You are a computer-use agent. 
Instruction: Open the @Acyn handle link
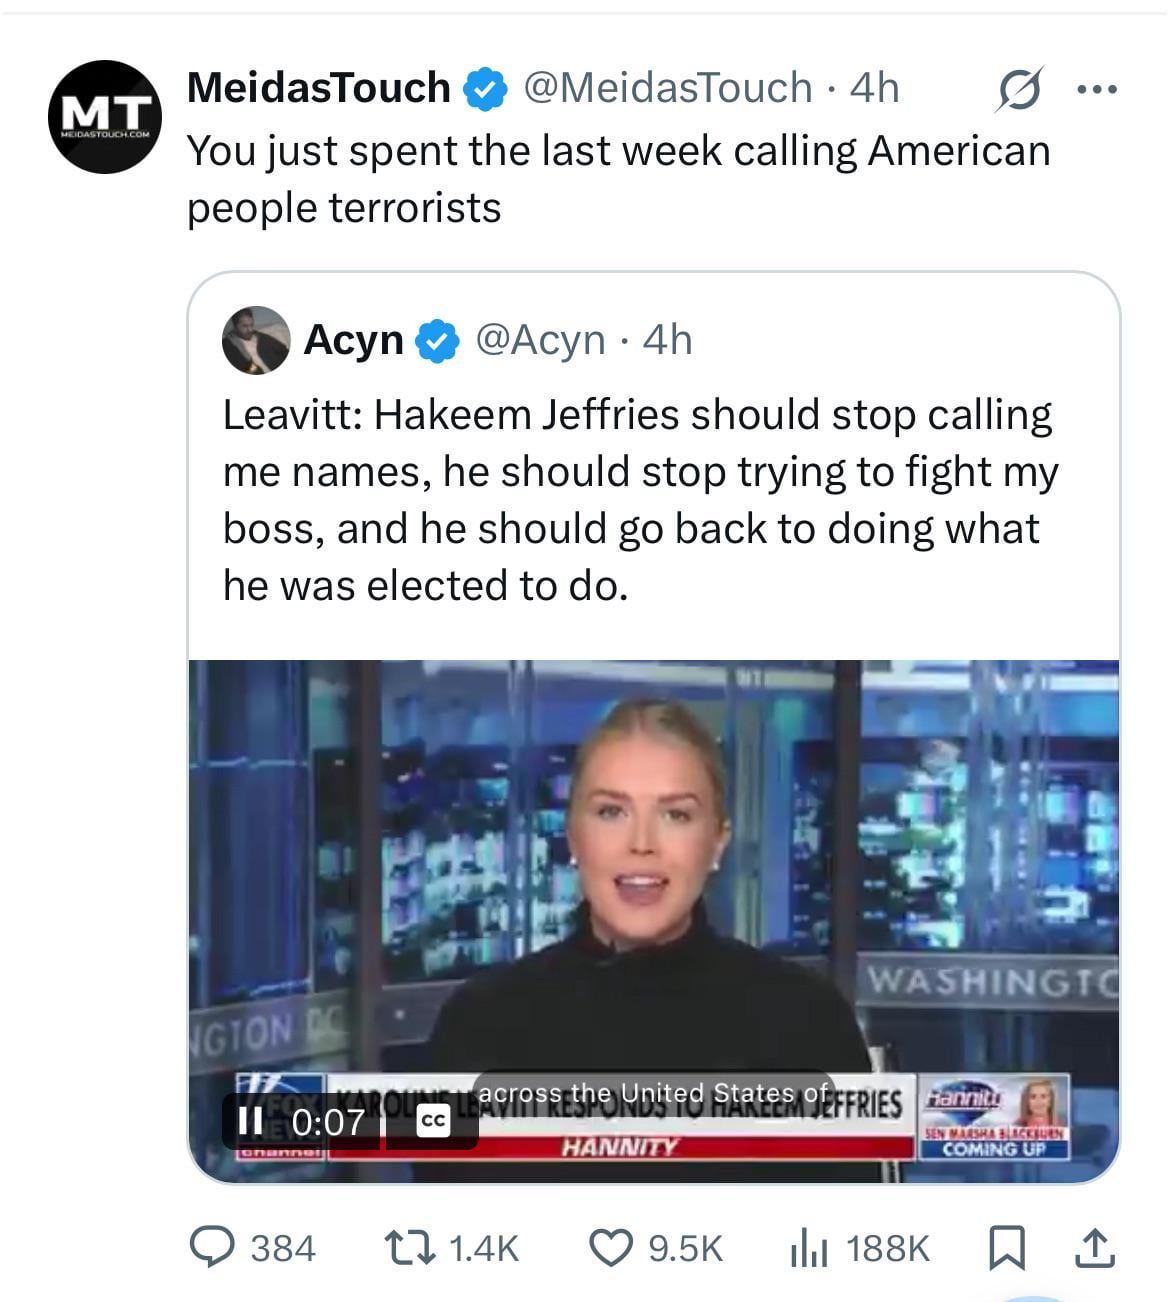[540, 340]
